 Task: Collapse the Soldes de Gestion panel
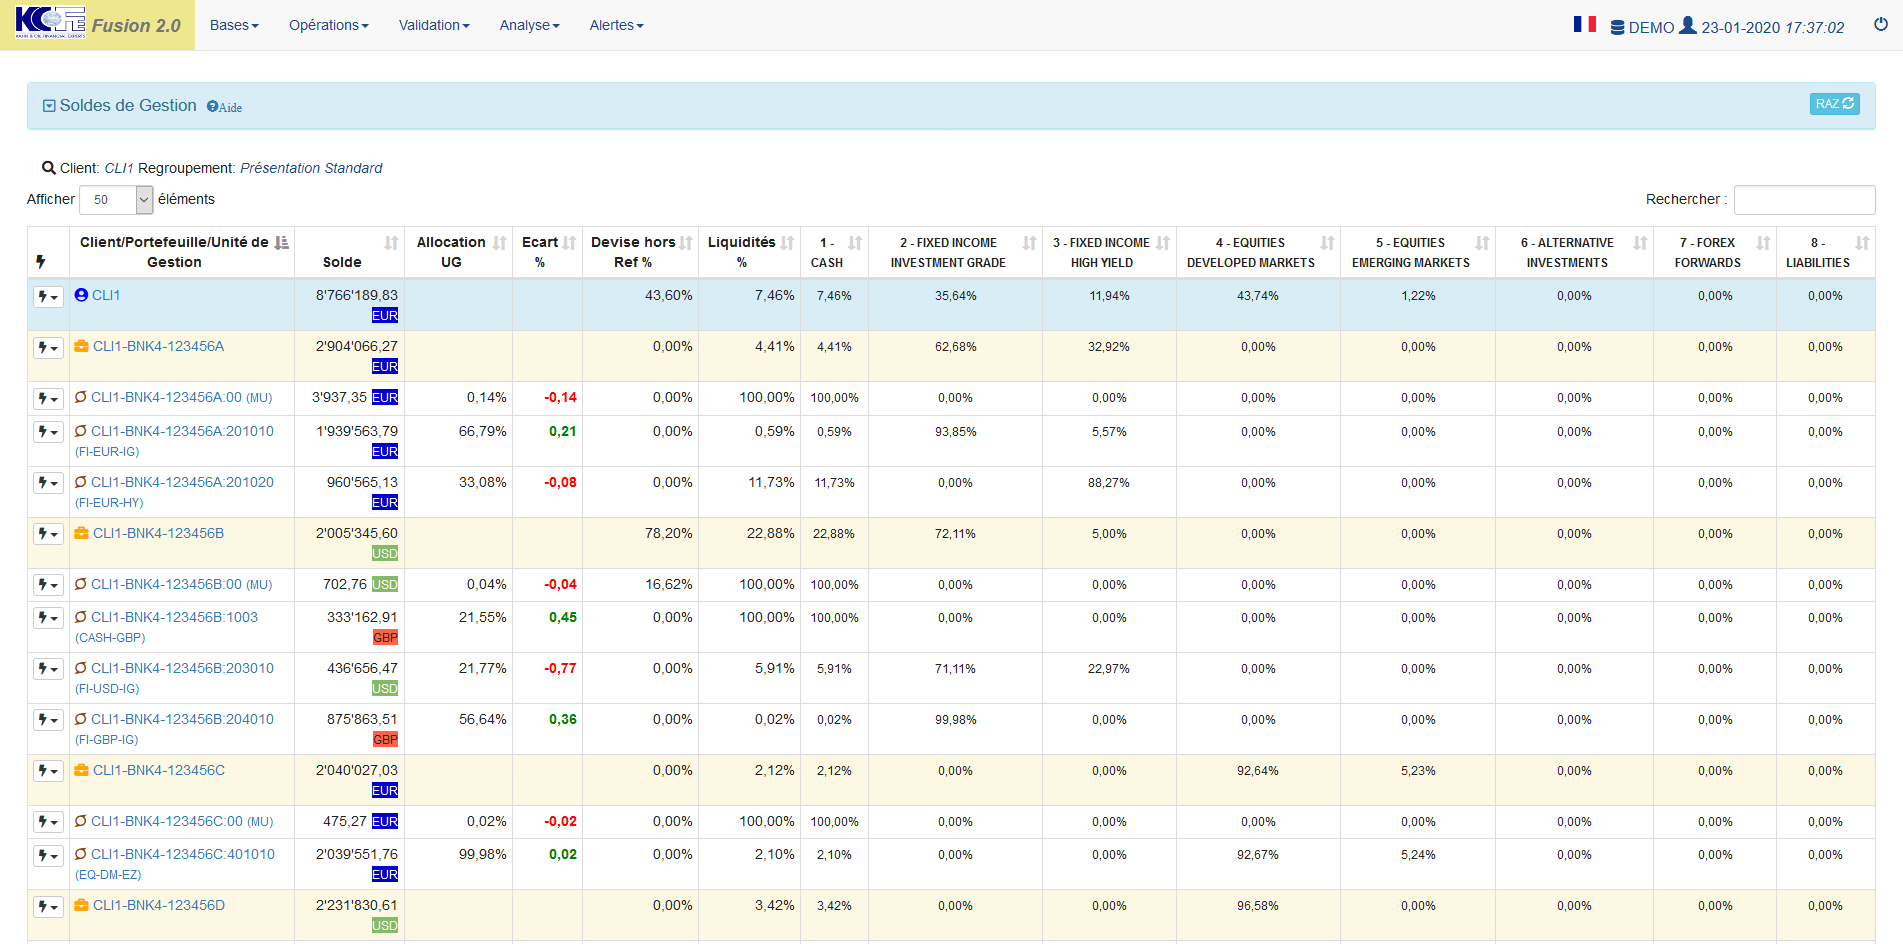click(49, 106)
